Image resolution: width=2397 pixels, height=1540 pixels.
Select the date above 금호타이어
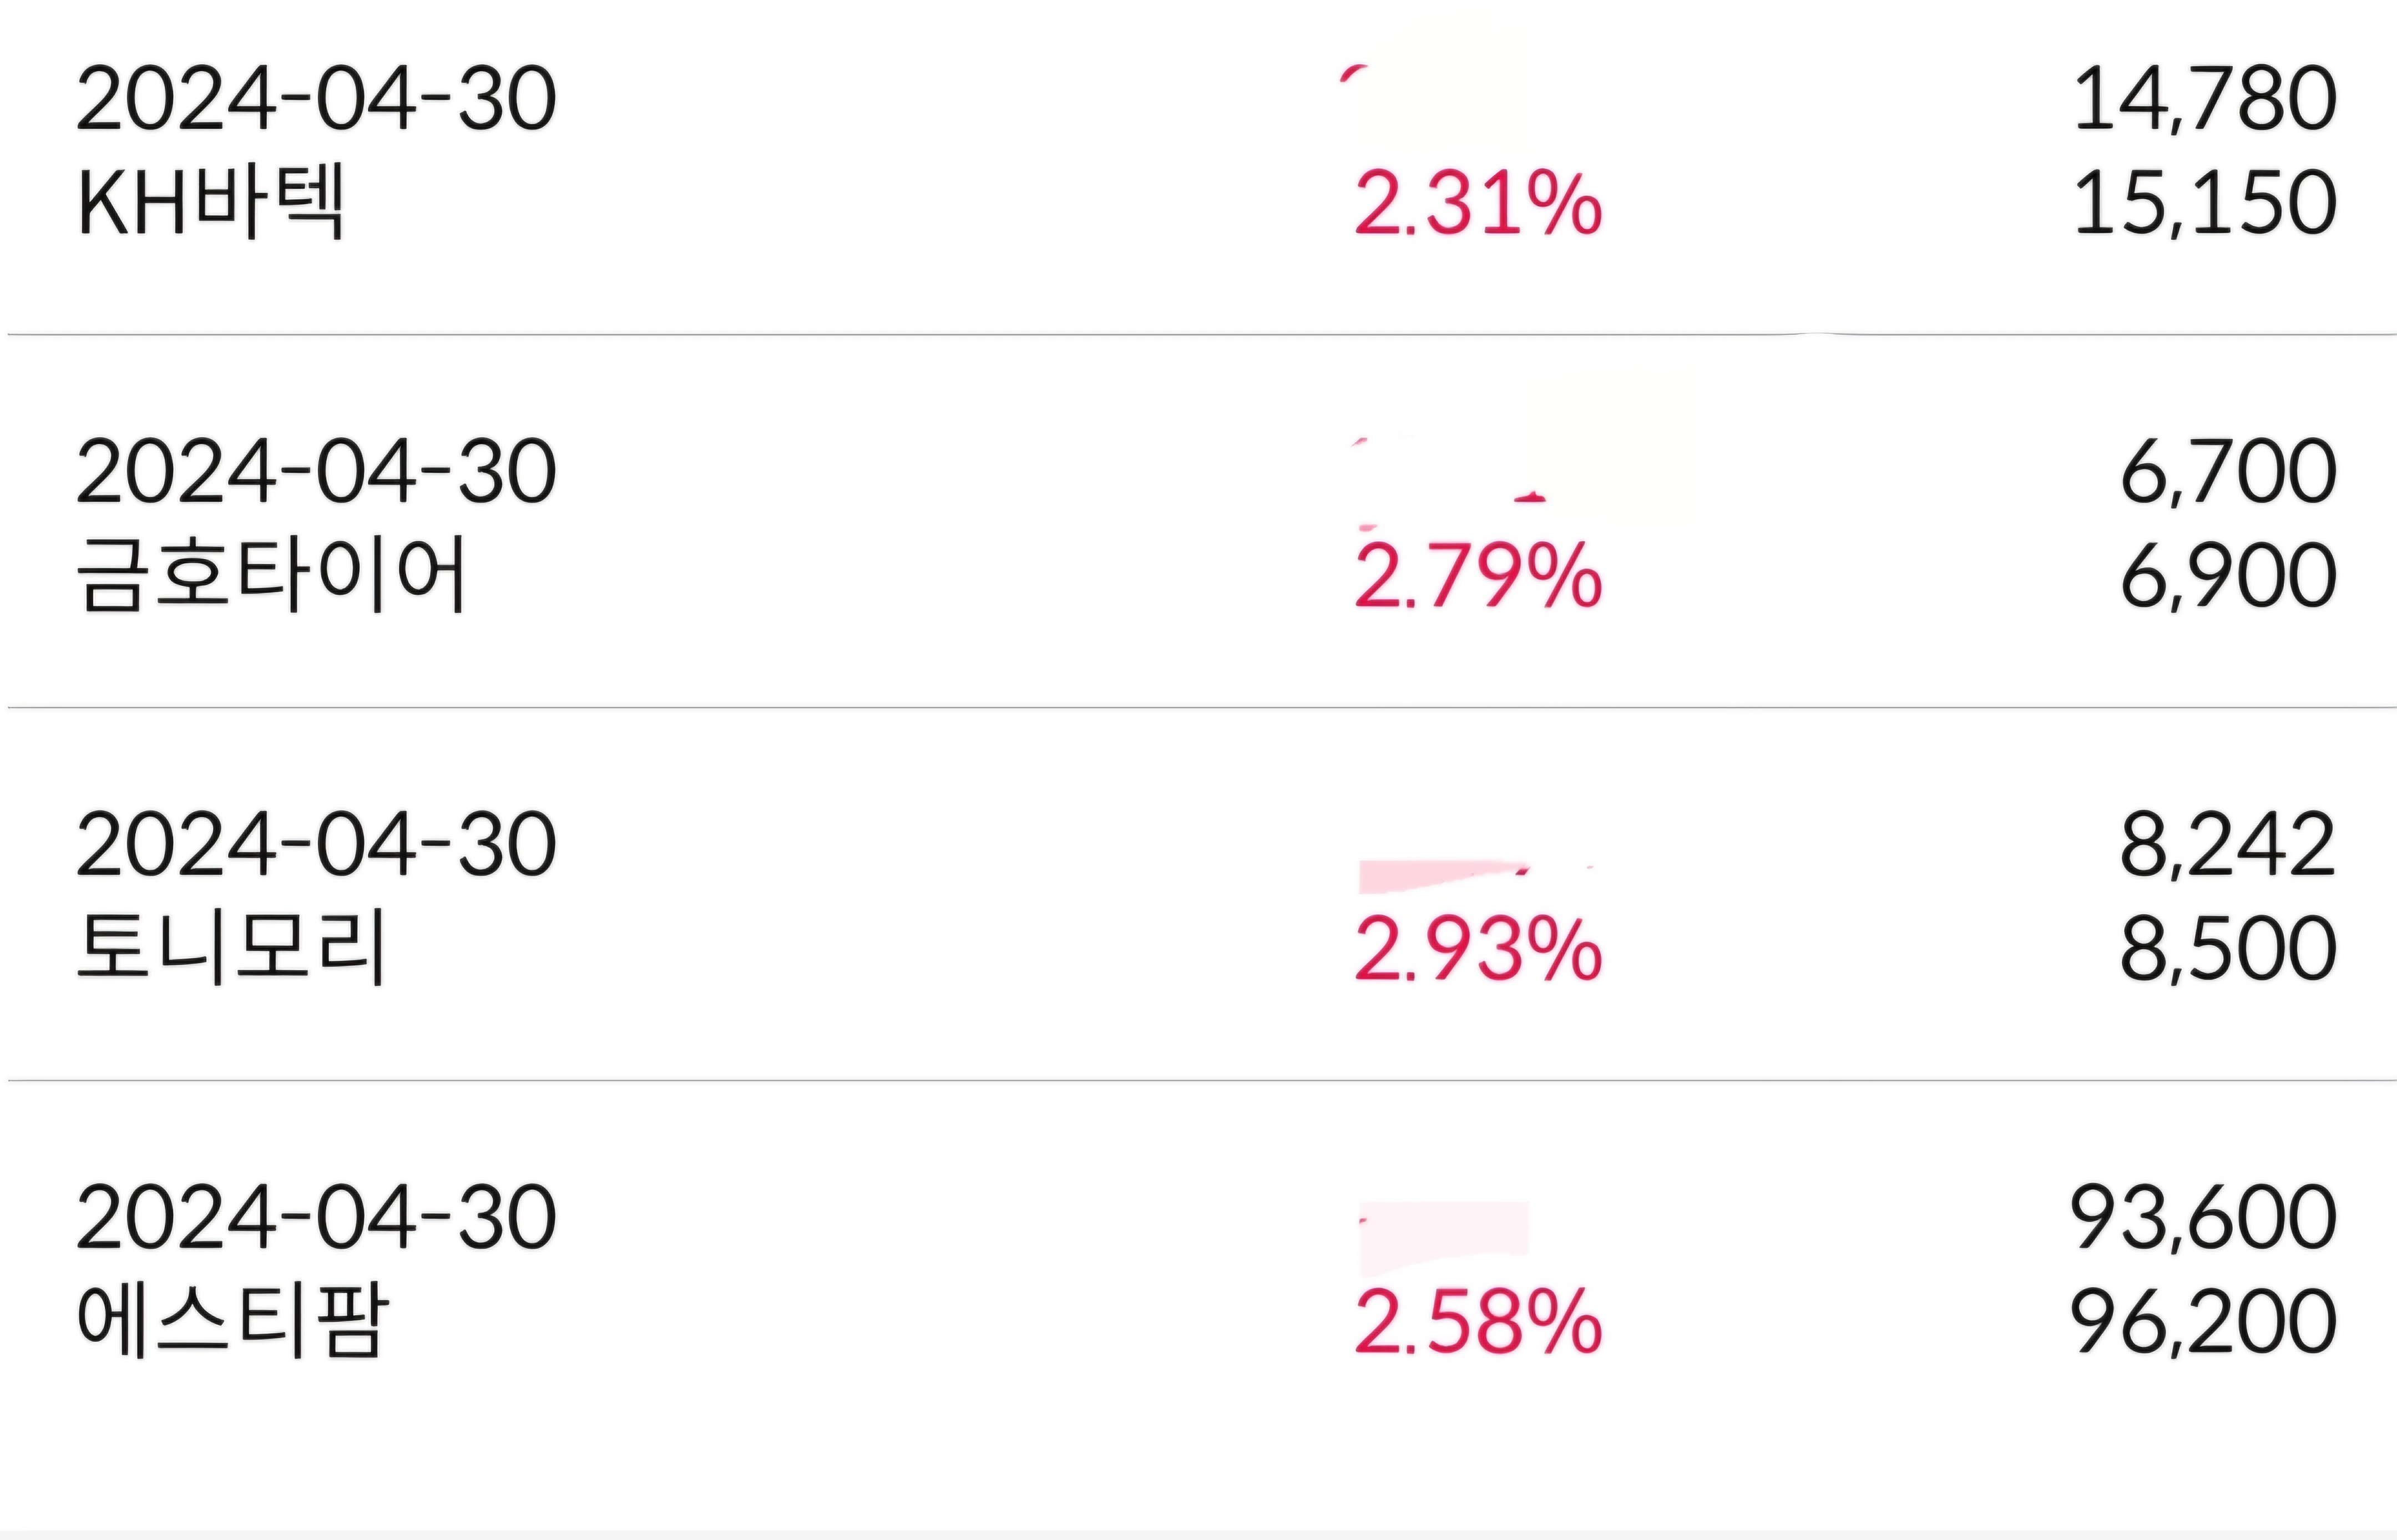point(316,472)
